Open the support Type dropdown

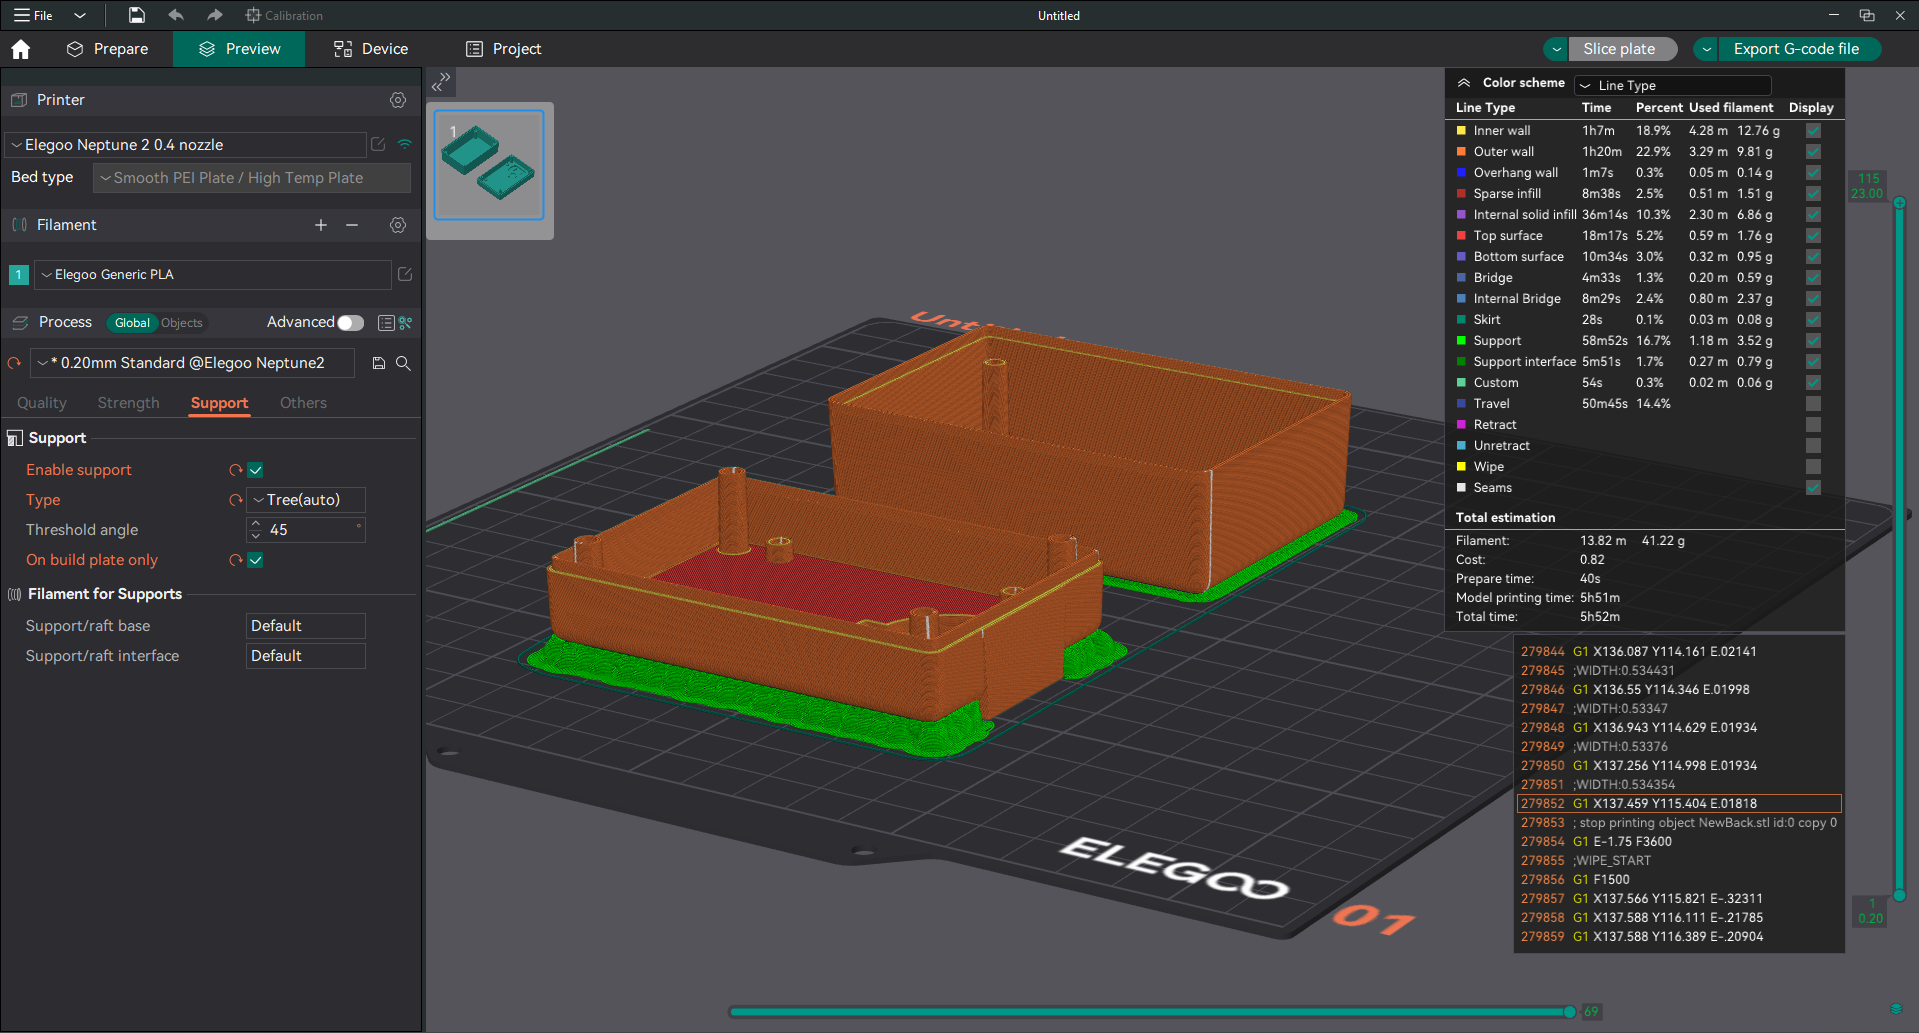[305, 500]
